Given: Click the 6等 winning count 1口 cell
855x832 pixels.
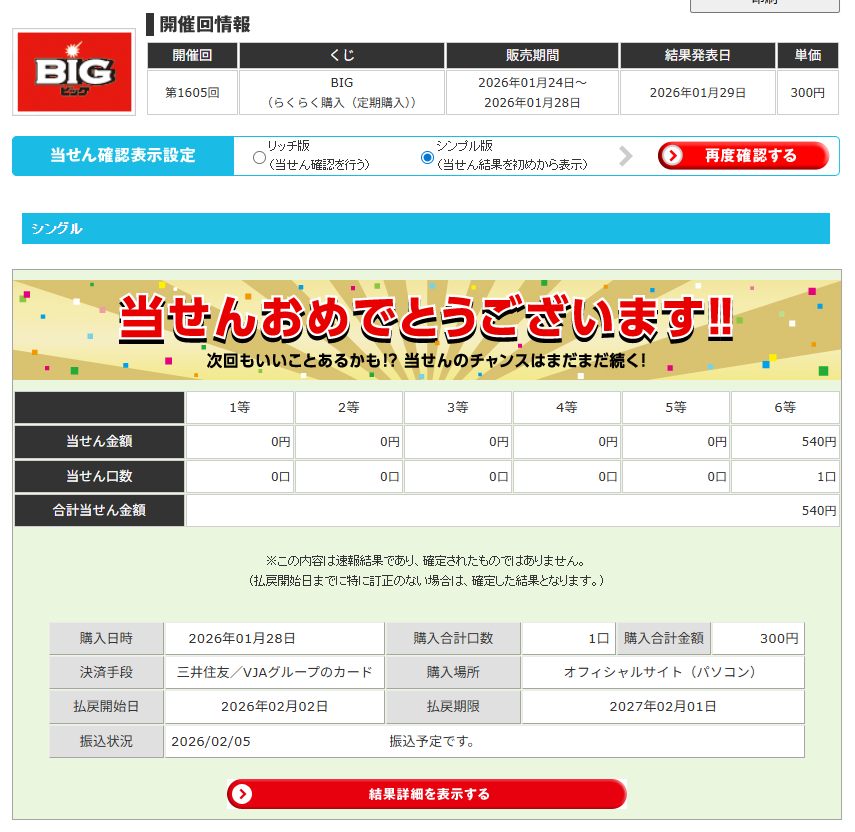Looking at the screenshot, I should tap(785, 476).
